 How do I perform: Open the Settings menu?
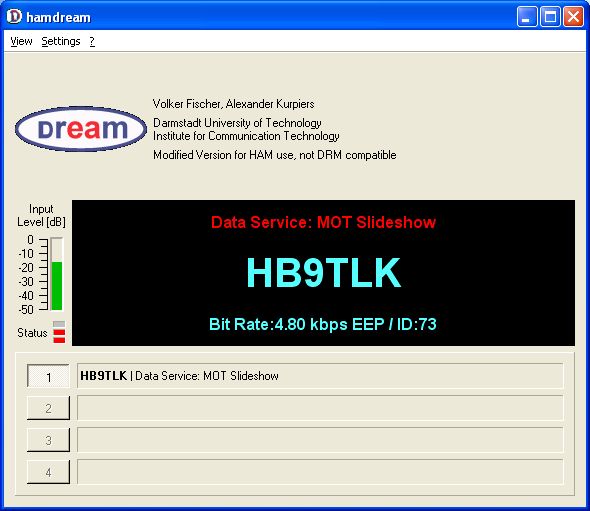(61, 41)
